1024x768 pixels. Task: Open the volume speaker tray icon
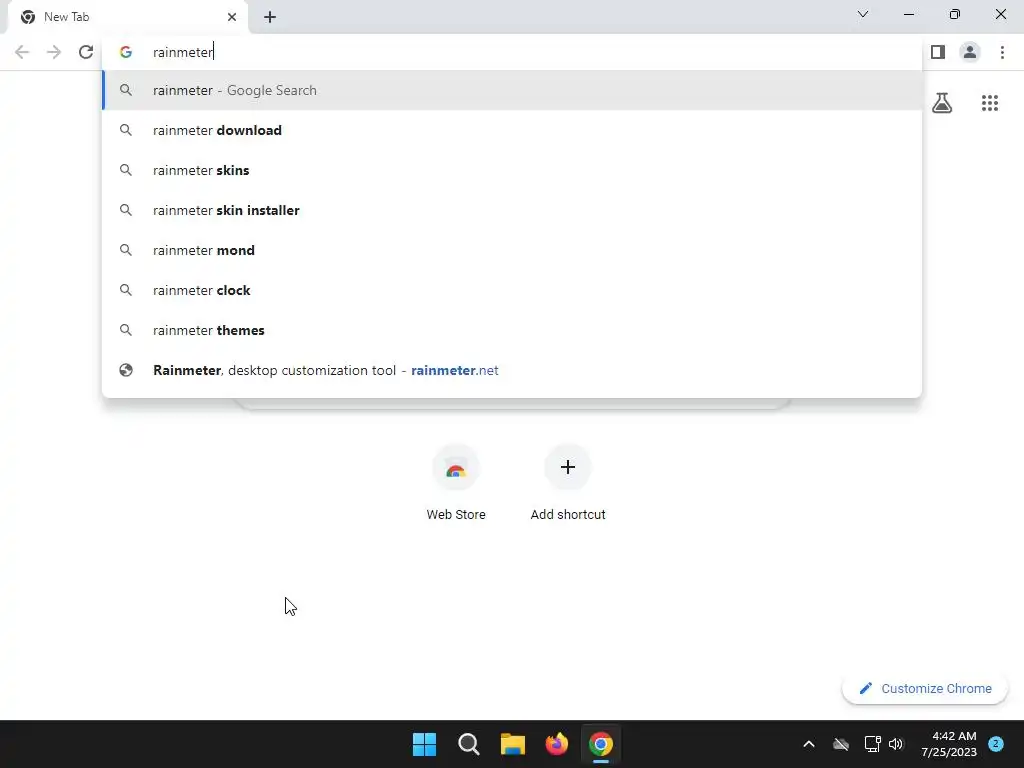tap(896, 744)
